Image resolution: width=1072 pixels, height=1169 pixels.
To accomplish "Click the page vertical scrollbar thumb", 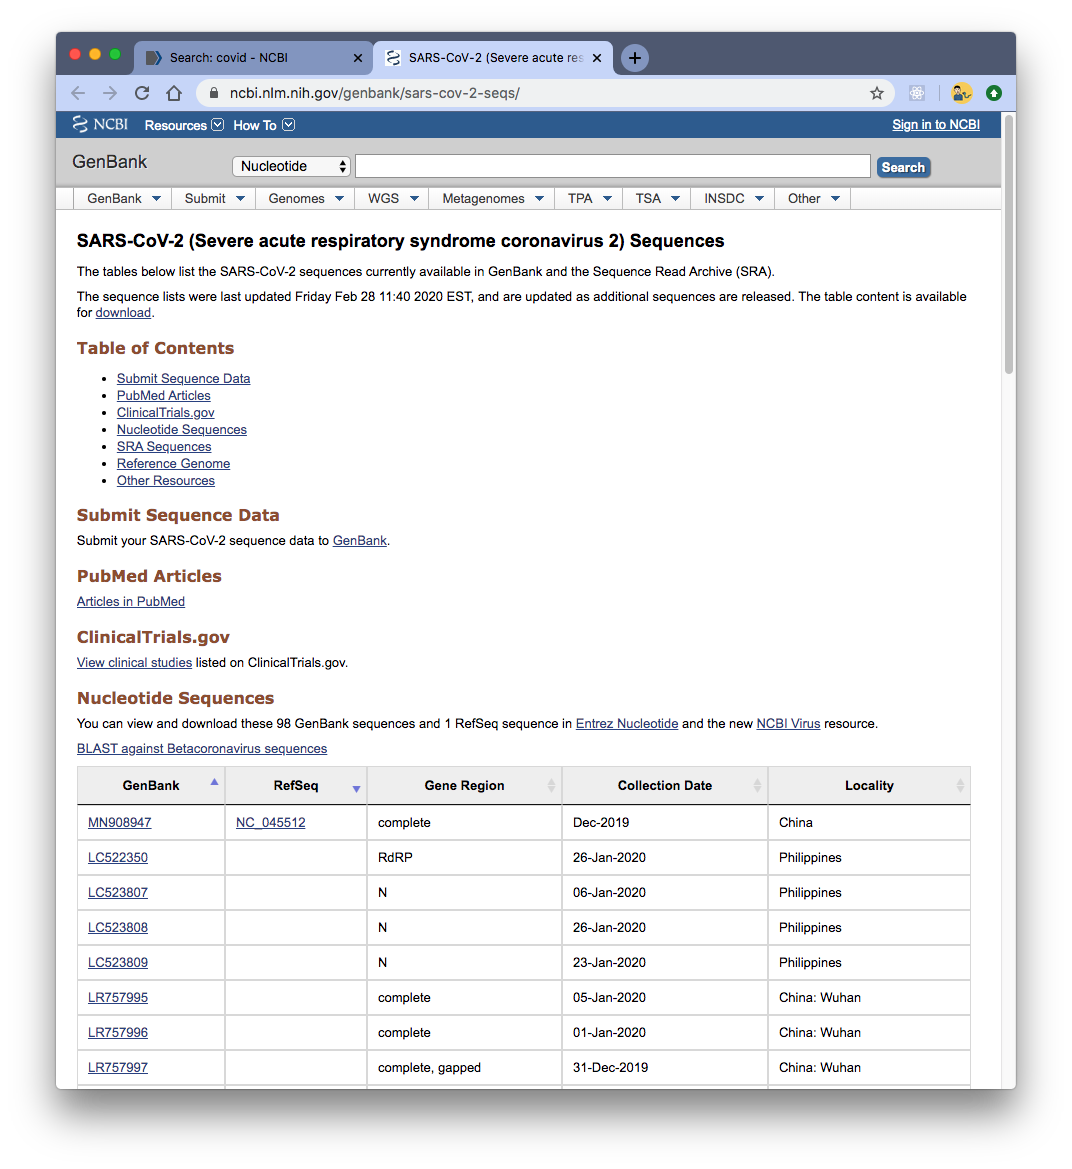I will (x=1009, y=244).
